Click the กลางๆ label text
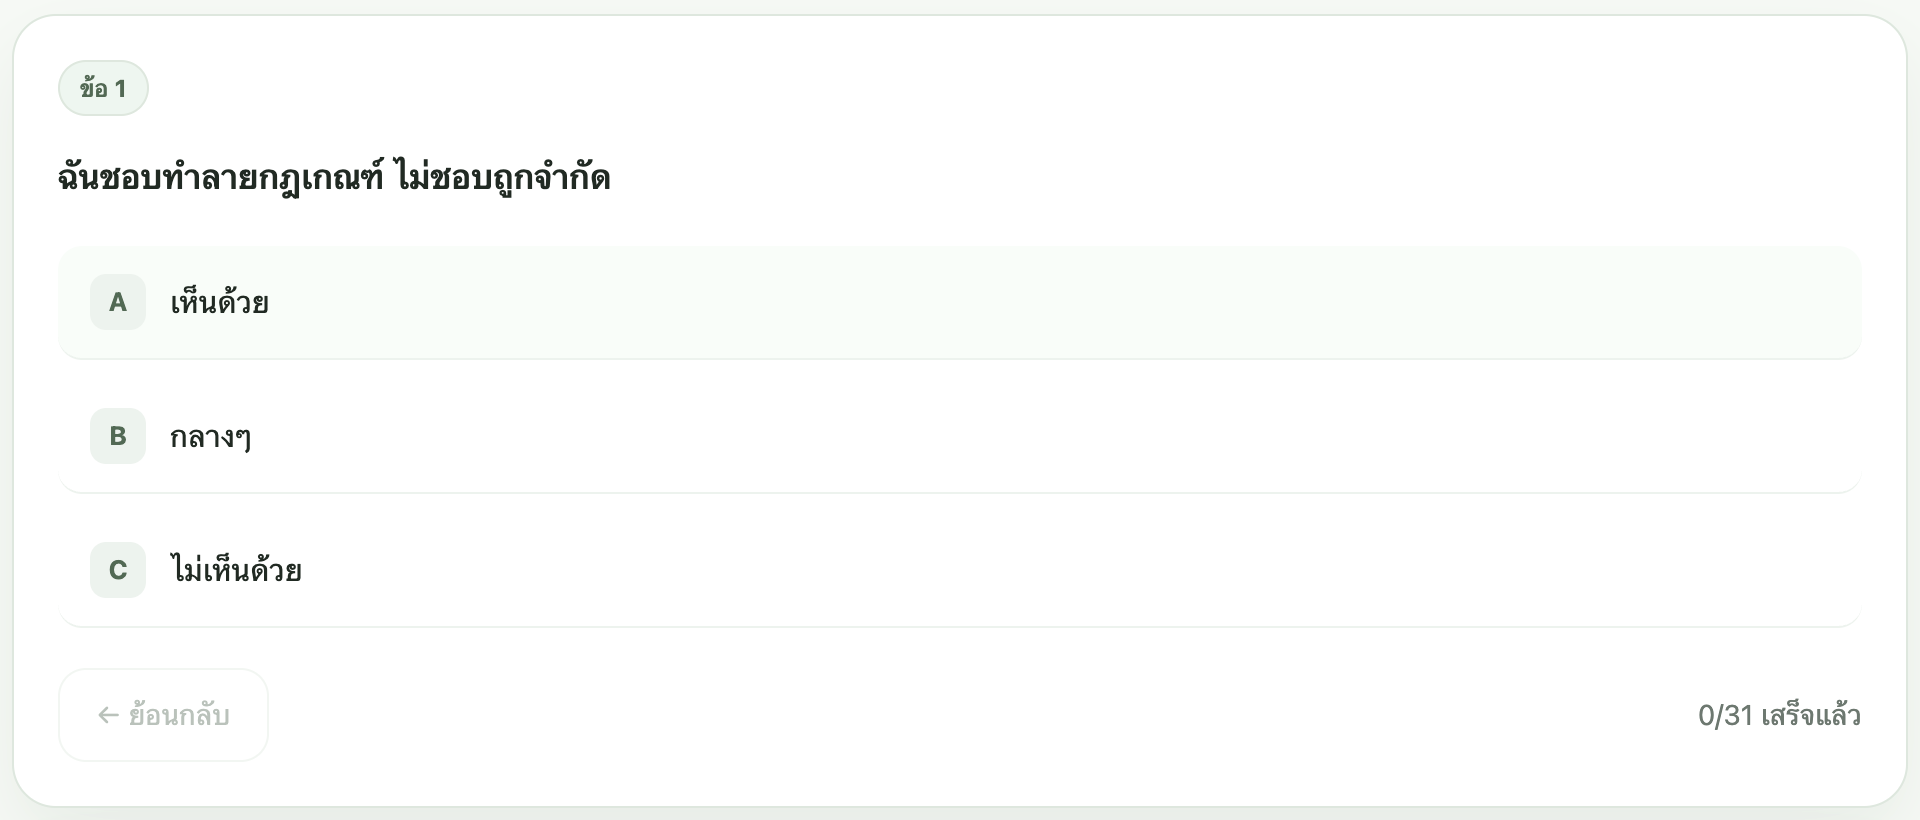Viewport: 1920px width, 820px height. pos(210,437)
